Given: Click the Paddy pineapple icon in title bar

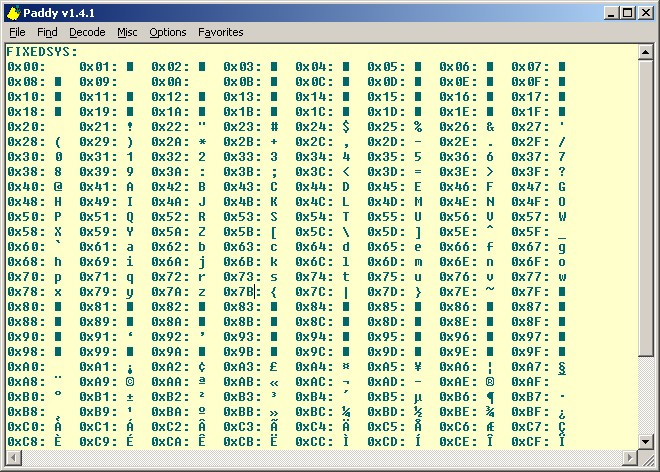Looking at the screenshot, I should point(13,13).
